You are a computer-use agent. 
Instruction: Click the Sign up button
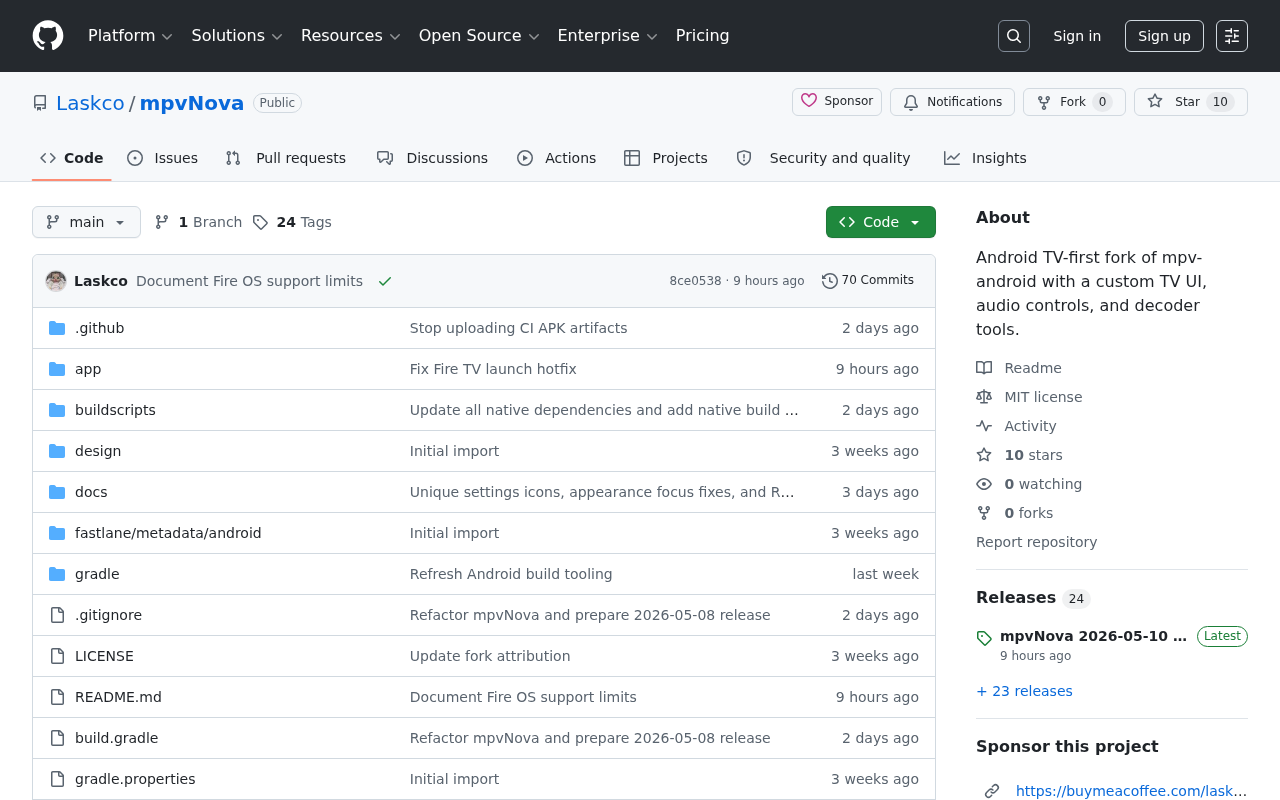point(1164,36)
